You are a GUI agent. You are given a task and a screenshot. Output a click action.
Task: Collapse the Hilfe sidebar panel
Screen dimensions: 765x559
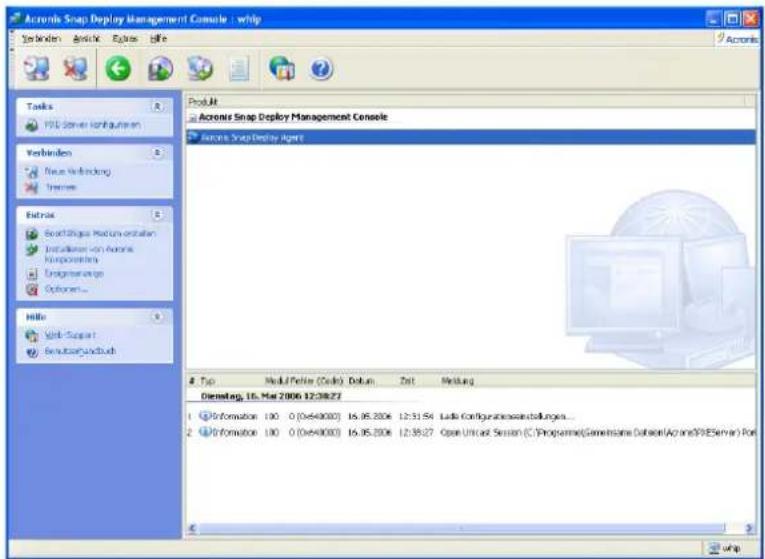[157, 317]
